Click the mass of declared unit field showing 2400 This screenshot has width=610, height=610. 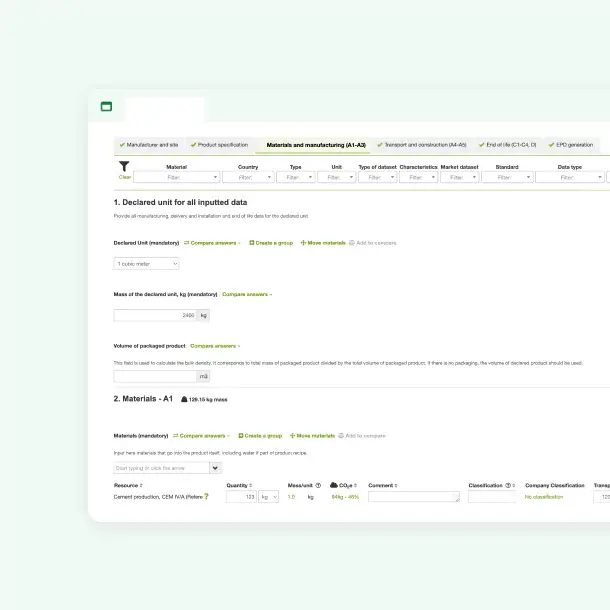pos(155,315)
